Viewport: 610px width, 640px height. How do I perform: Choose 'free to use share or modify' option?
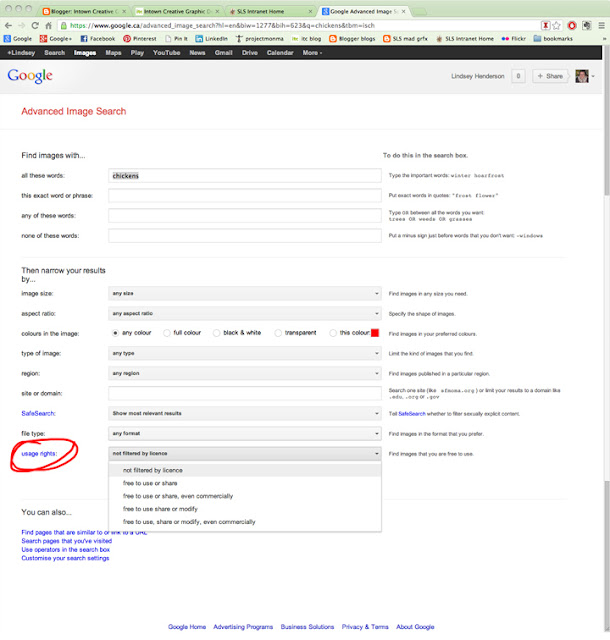245,509
